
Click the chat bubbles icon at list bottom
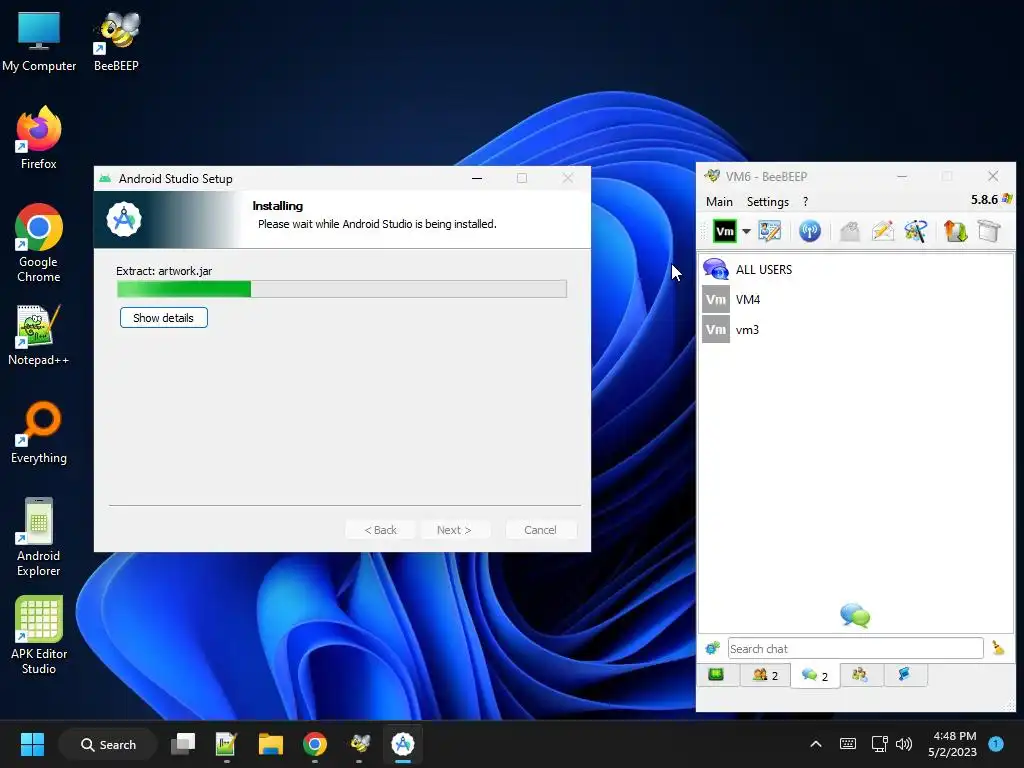[855, 615]
